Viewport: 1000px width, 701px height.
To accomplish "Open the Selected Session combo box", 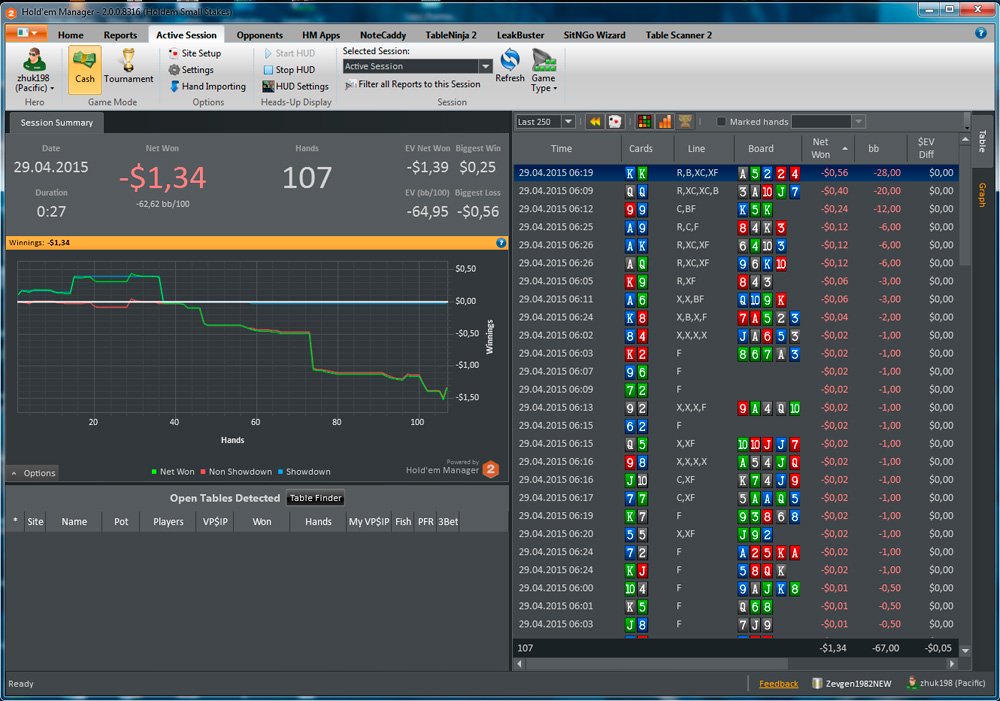I will point(418,66).
